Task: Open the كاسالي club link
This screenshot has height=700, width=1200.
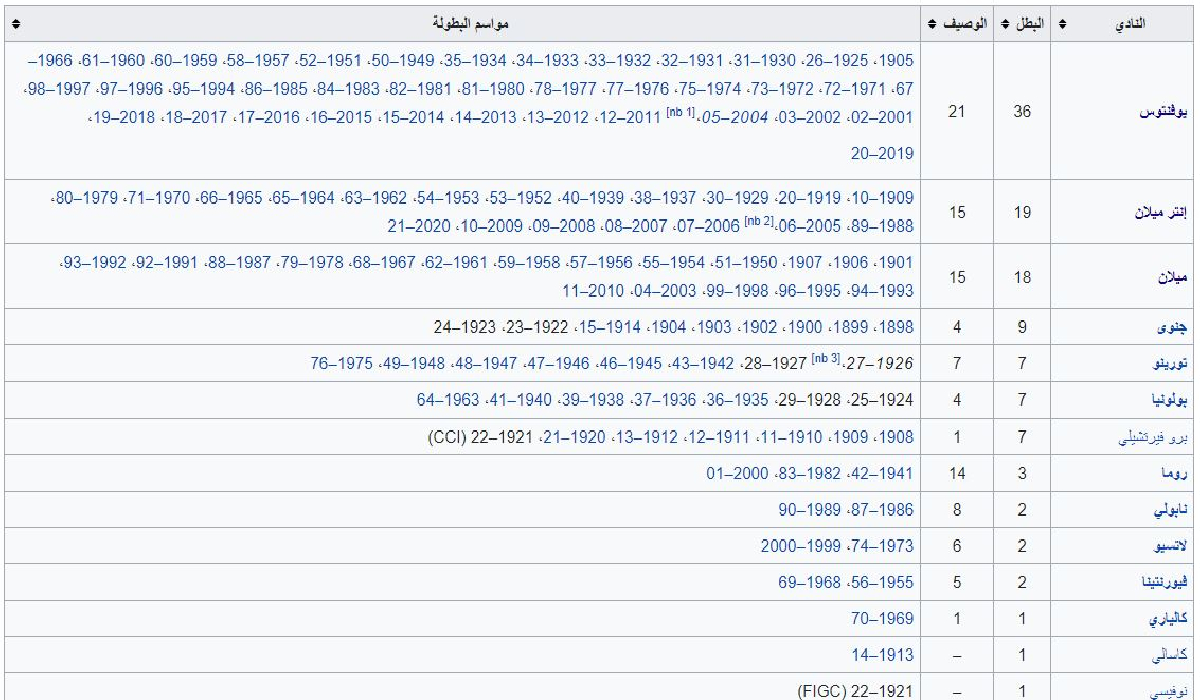Action: (1169, 655)
